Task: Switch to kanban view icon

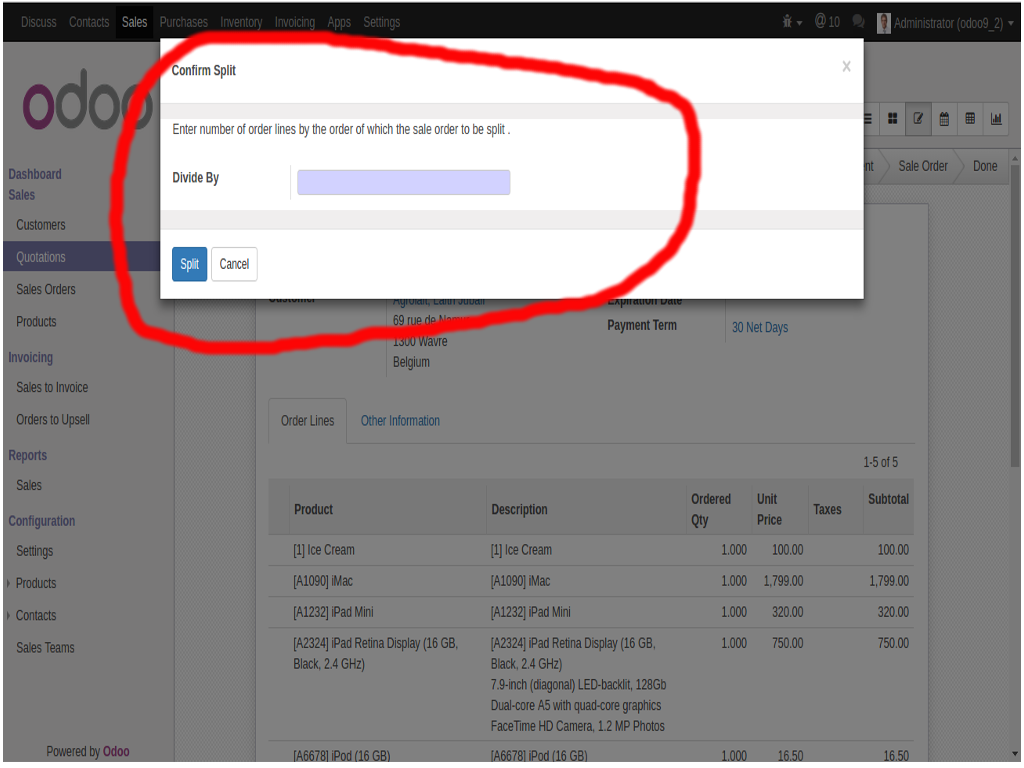Action: click(x=892, y=119)
